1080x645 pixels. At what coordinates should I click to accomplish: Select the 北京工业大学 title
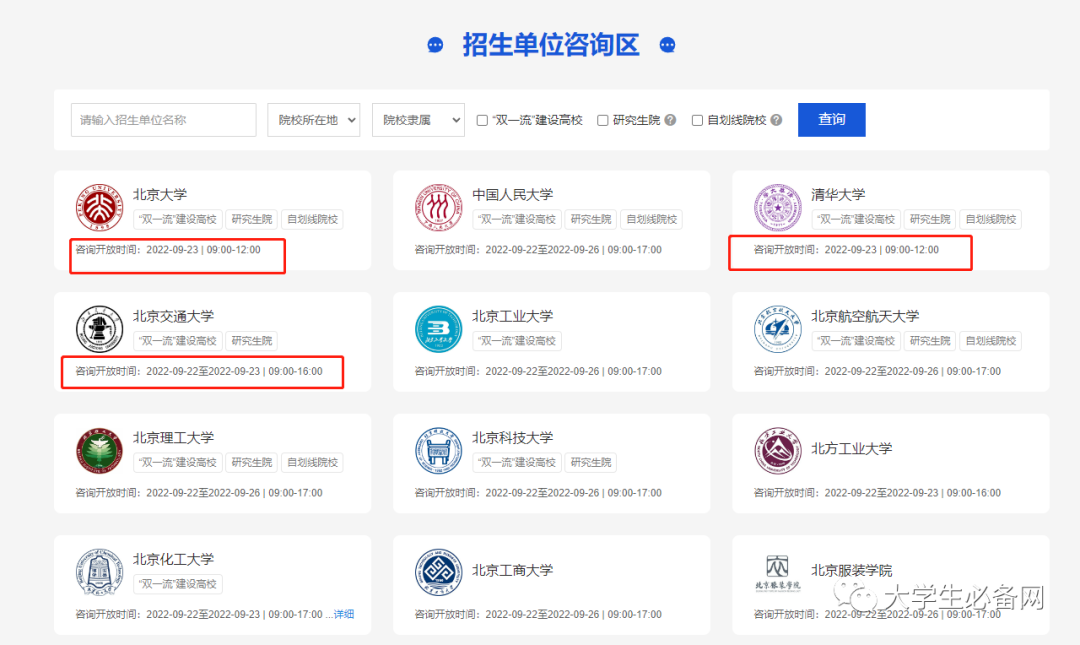pyautogui.click(x=512, y=316)
